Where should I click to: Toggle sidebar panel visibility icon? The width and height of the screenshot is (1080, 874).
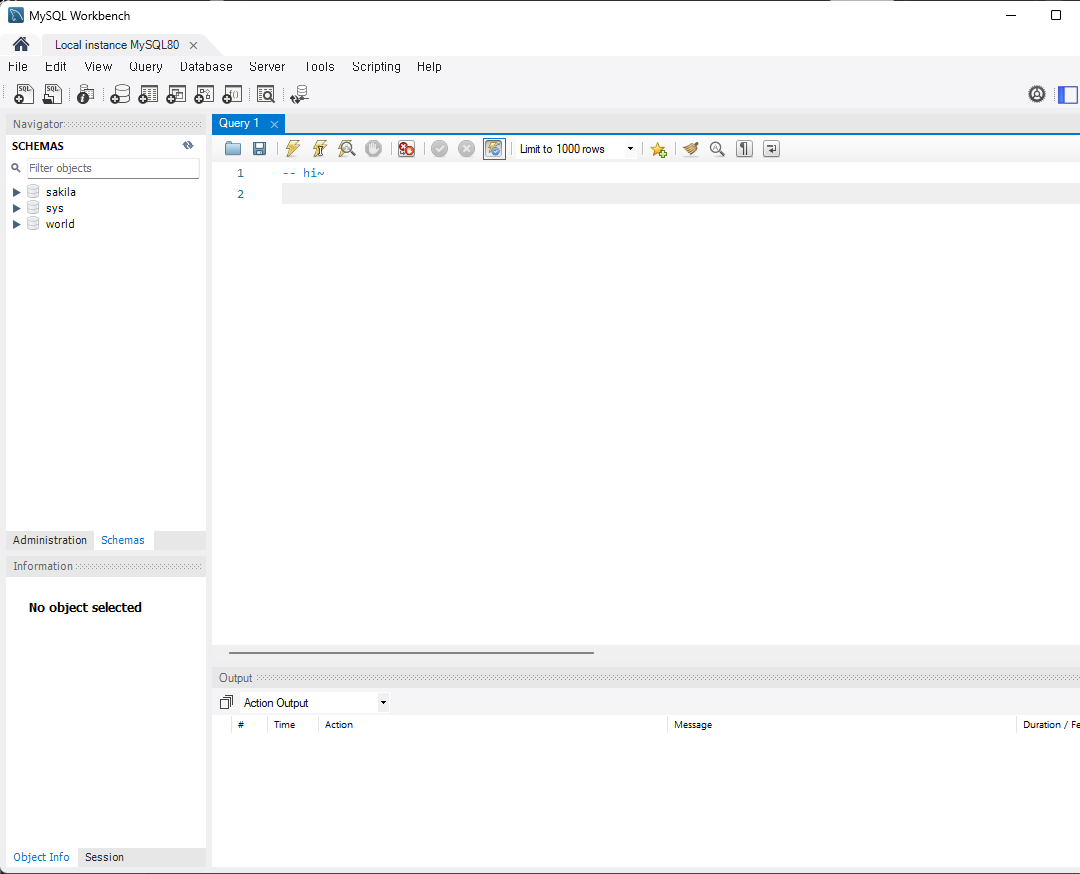(1068, 94)
